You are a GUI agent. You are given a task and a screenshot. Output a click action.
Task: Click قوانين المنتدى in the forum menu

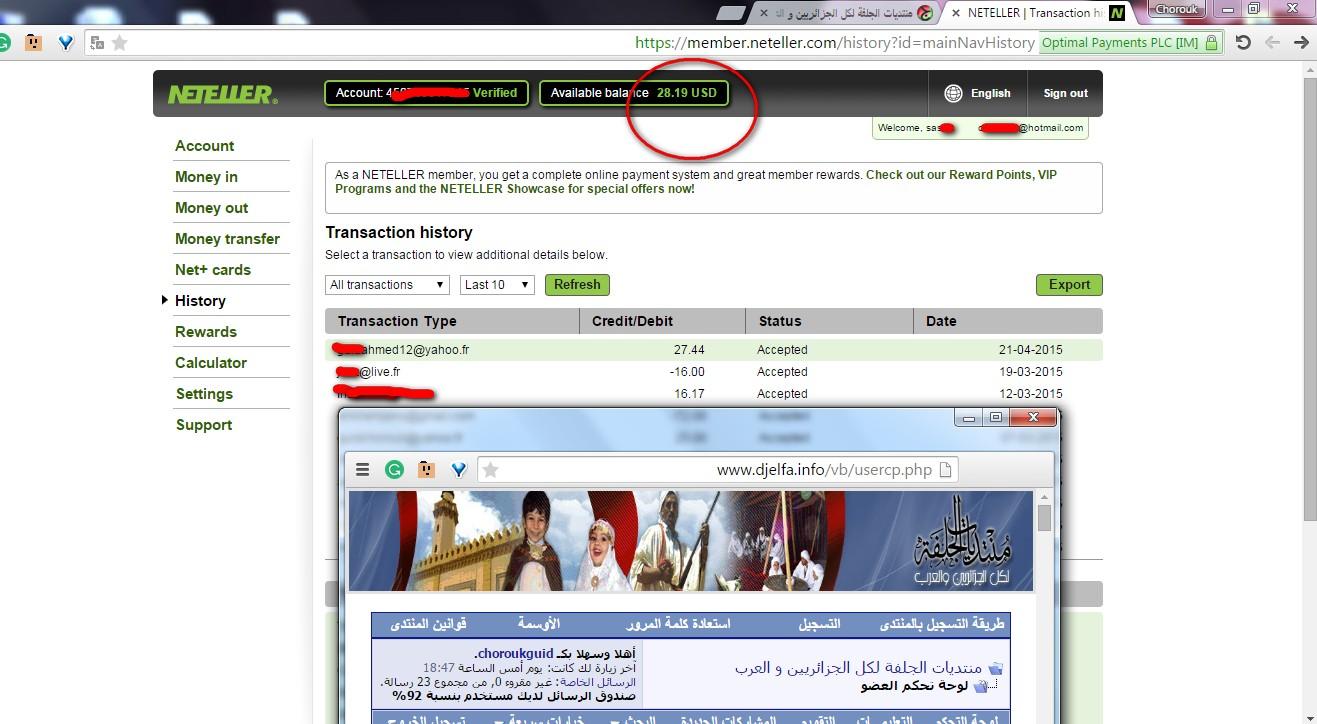(x=428, y=624)
